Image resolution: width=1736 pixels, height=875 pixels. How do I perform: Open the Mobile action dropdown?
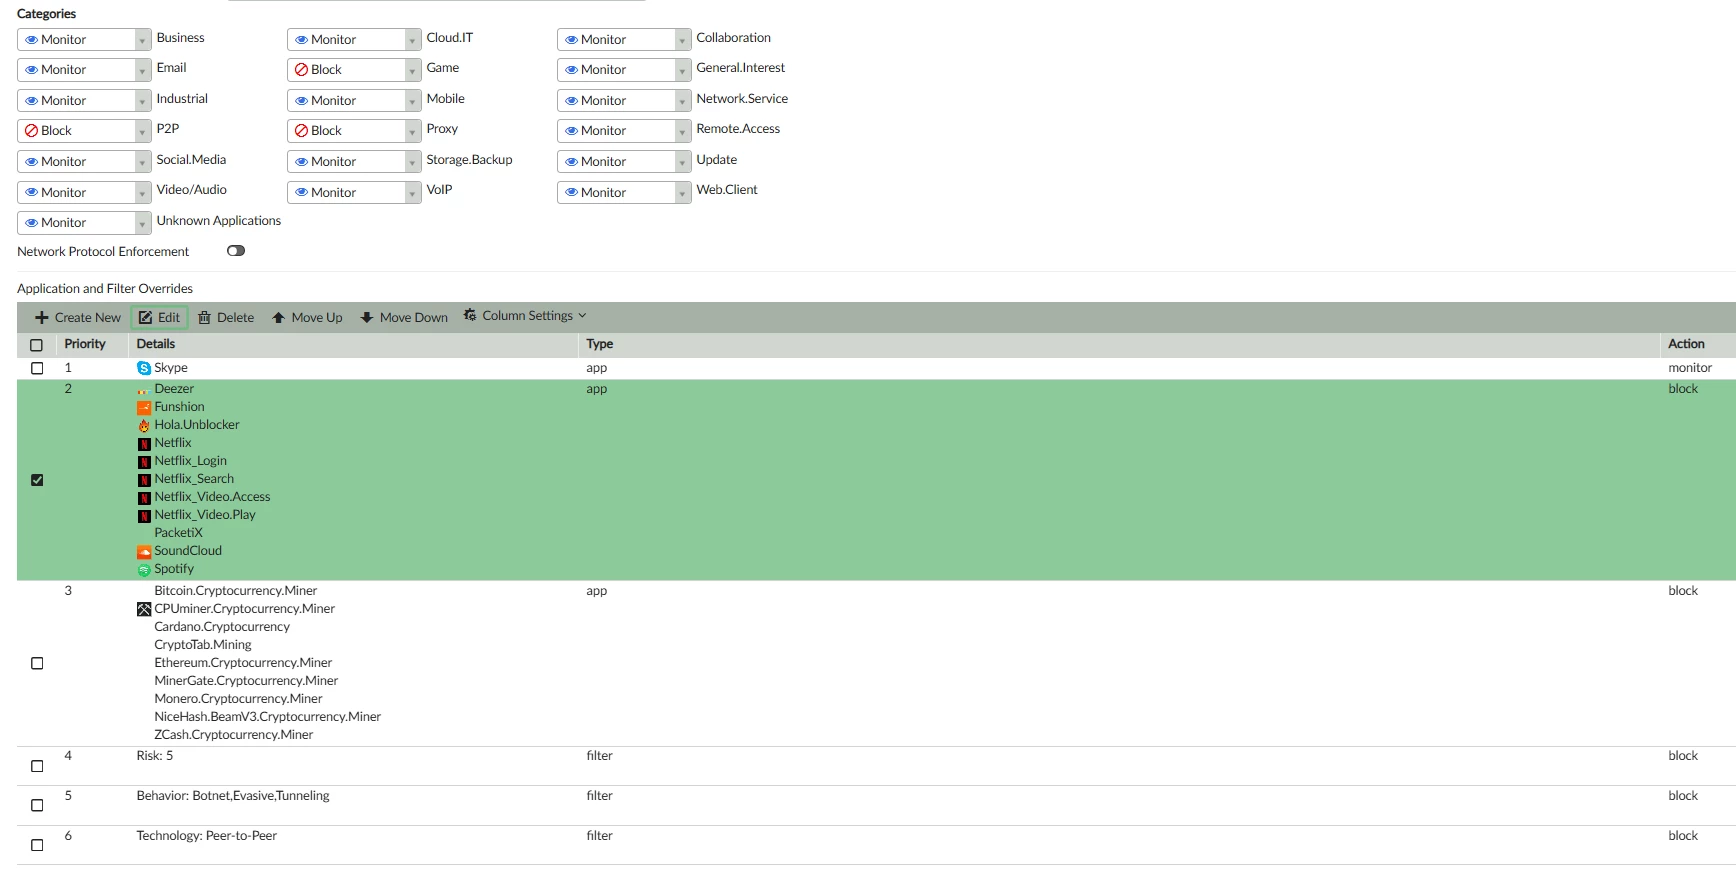pyautogui.click(x=354, y=101)
